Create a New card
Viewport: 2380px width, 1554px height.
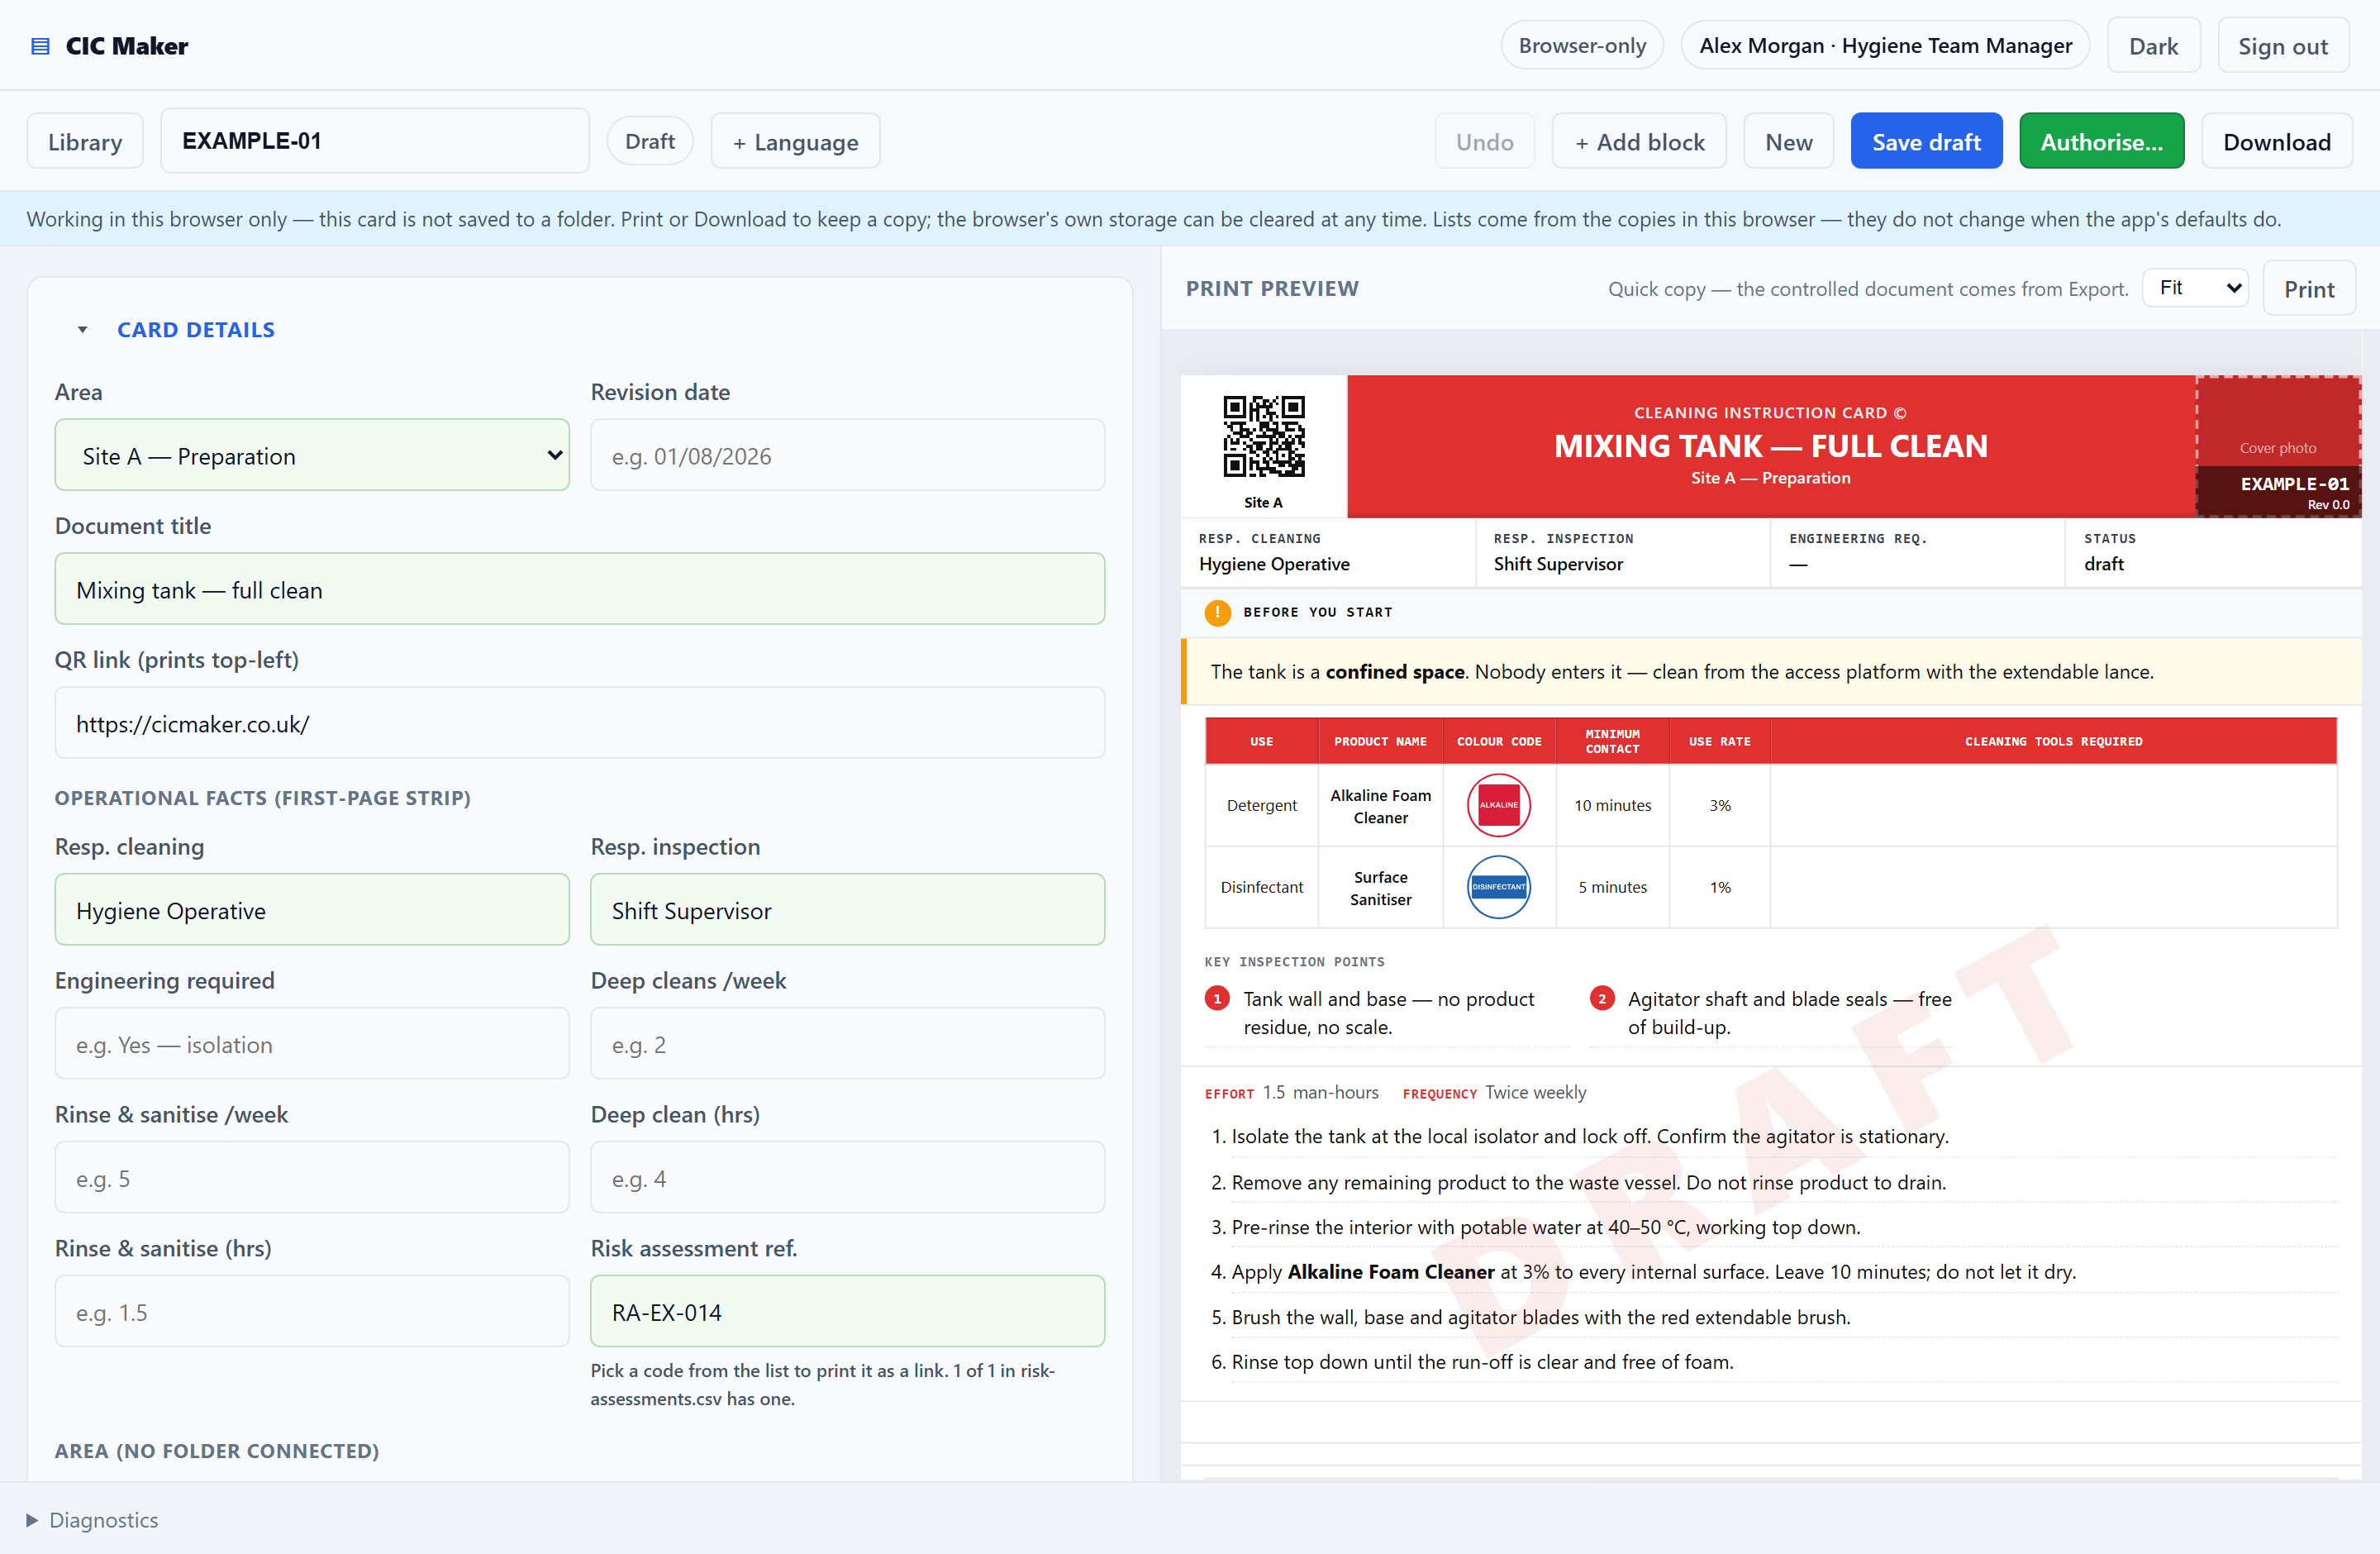point(1788,142)
